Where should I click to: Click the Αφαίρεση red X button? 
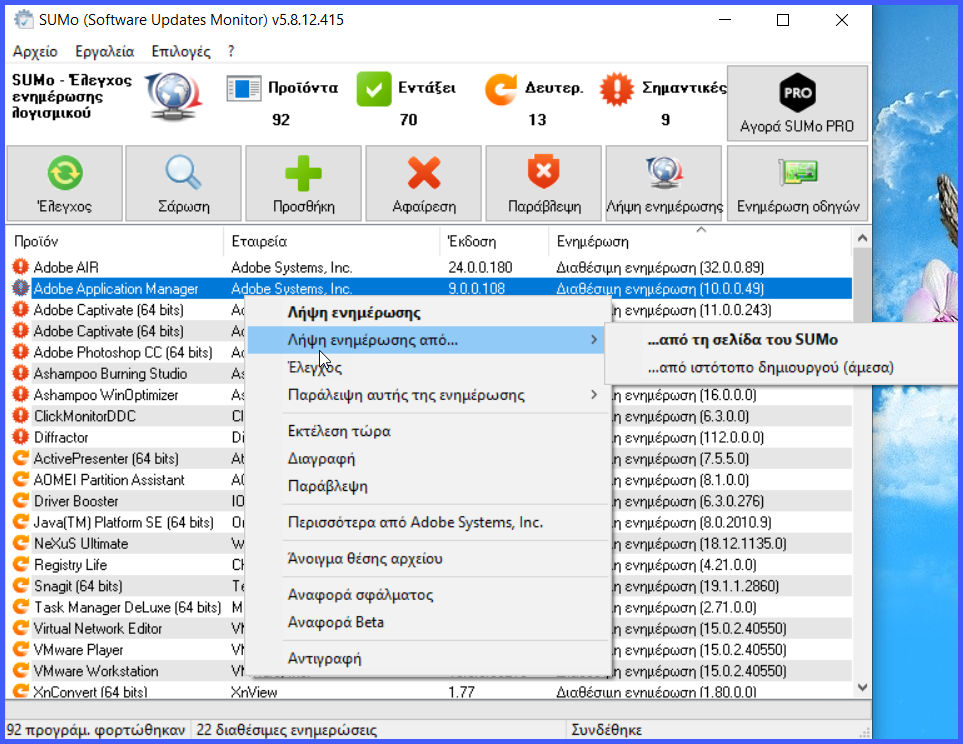pyautogui.click(x=424, y=183)
